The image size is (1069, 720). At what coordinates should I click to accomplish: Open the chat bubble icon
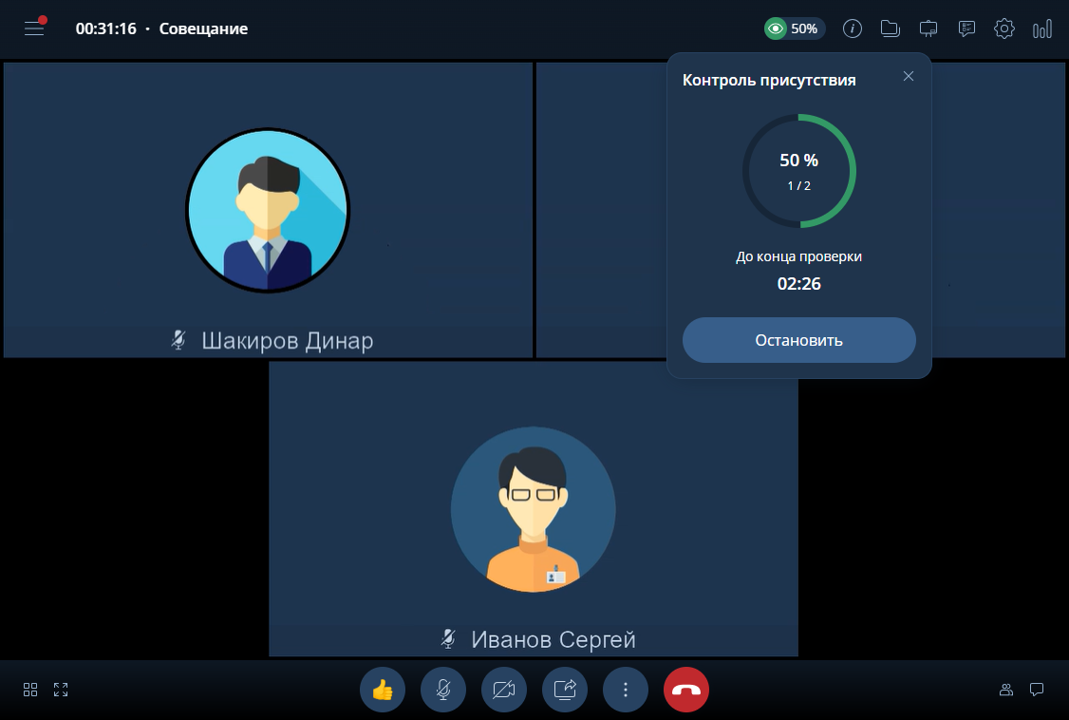[x=1037, y=690]
